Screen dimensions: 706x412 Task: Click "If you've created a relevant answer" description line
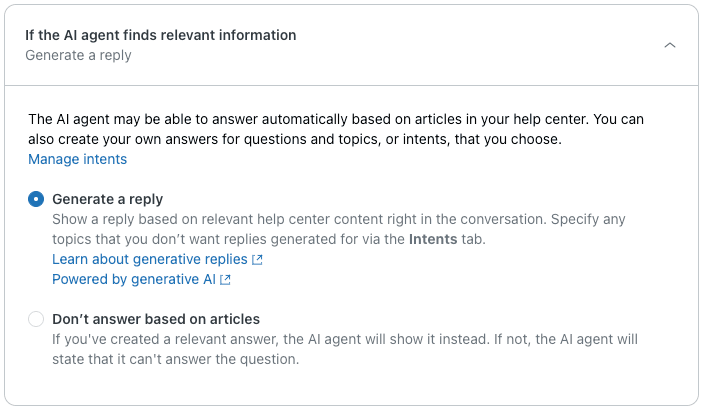(340, 339)
